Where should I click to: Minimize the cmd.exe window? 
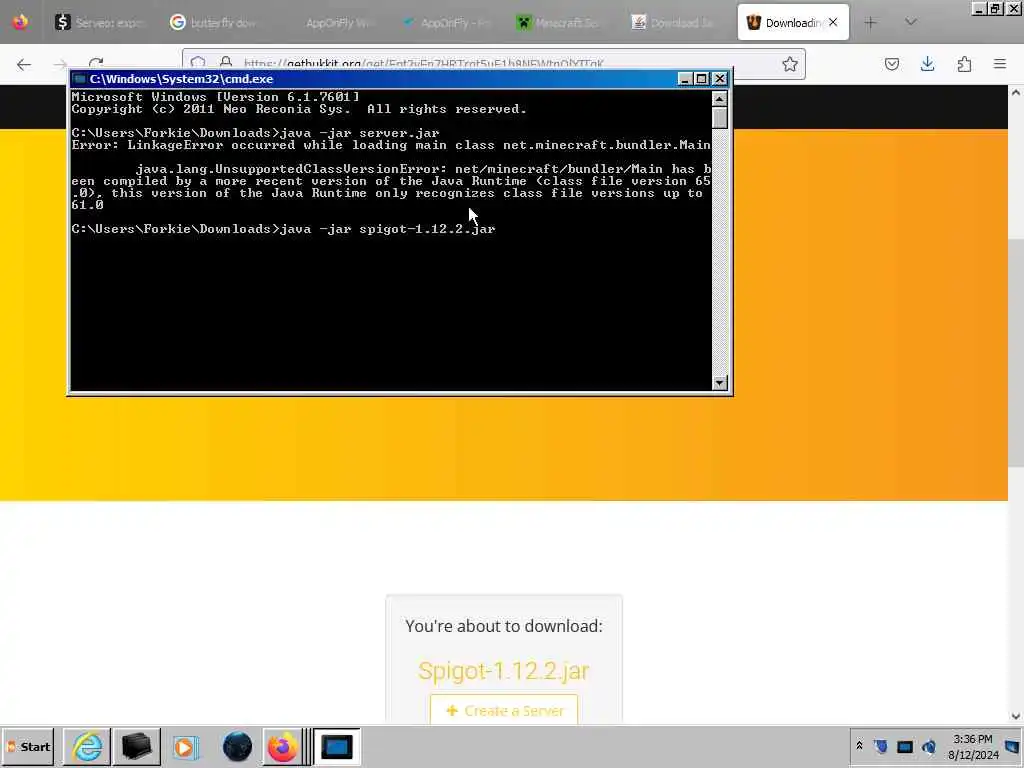[684, 79]
